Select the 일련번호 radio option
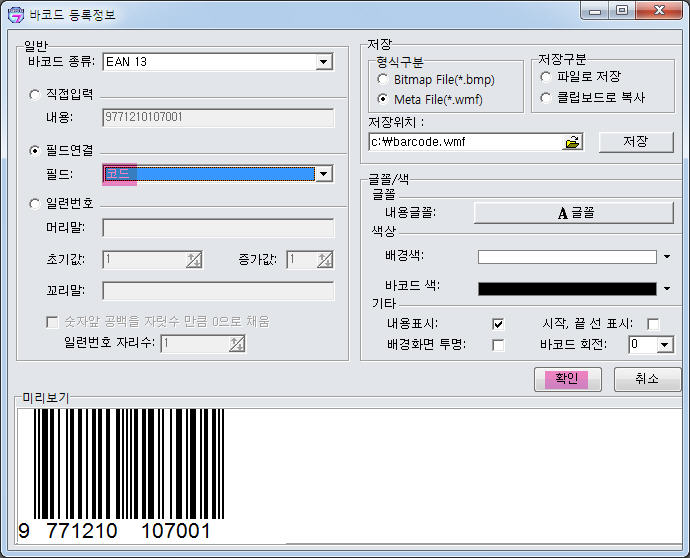This screenshot has height=558, width=690. coord(34,204)
